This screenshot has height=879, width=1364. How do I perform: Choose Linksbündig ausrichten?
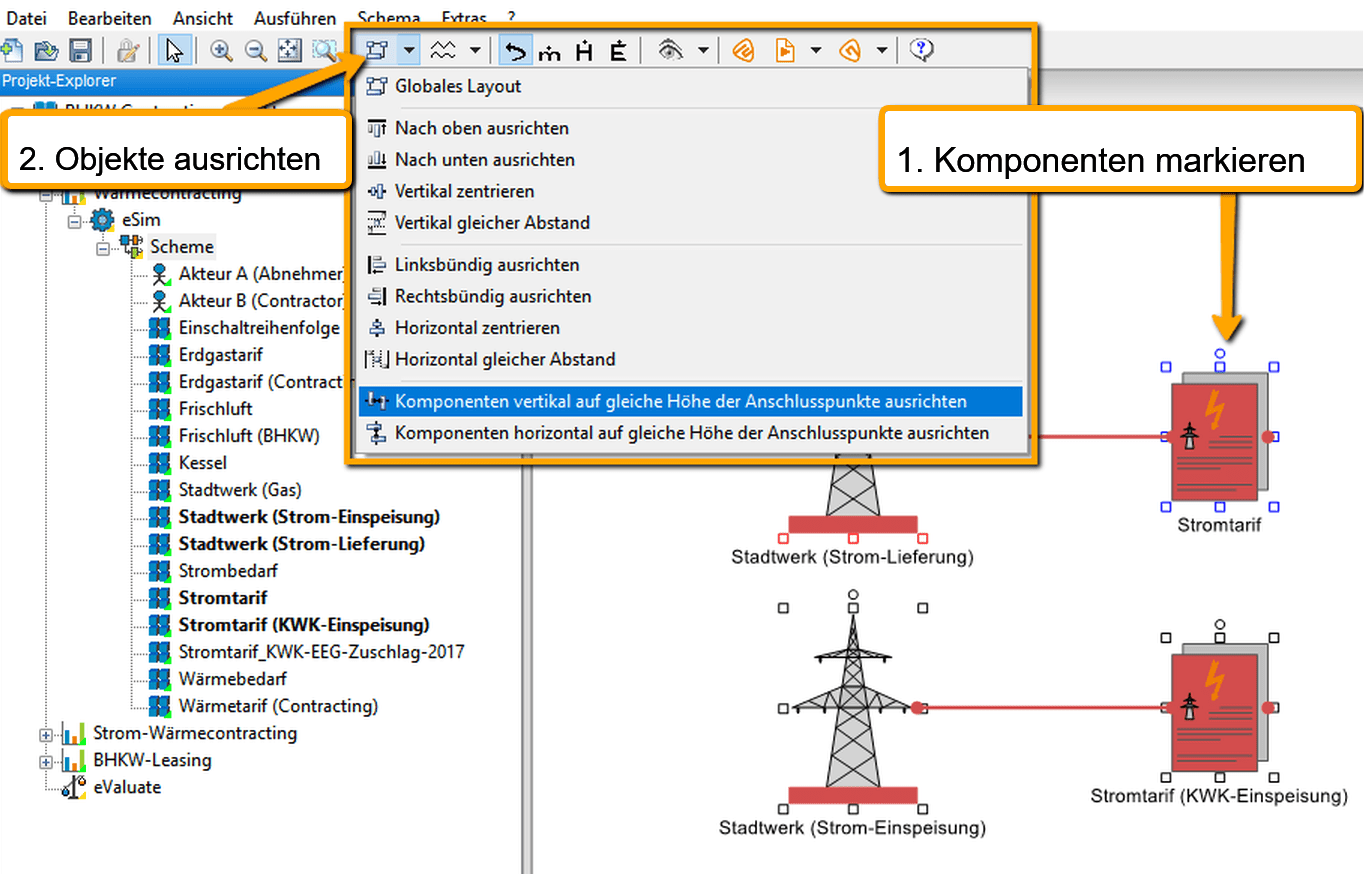click(x=690, y=265)
